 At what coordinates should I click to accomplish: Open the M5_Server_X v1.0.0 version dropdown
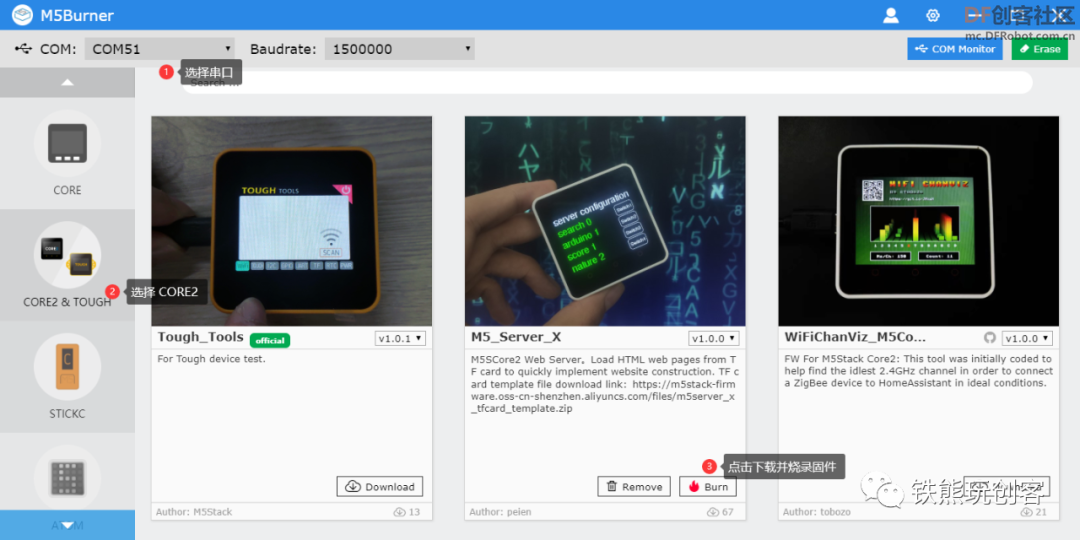point(714,338)
